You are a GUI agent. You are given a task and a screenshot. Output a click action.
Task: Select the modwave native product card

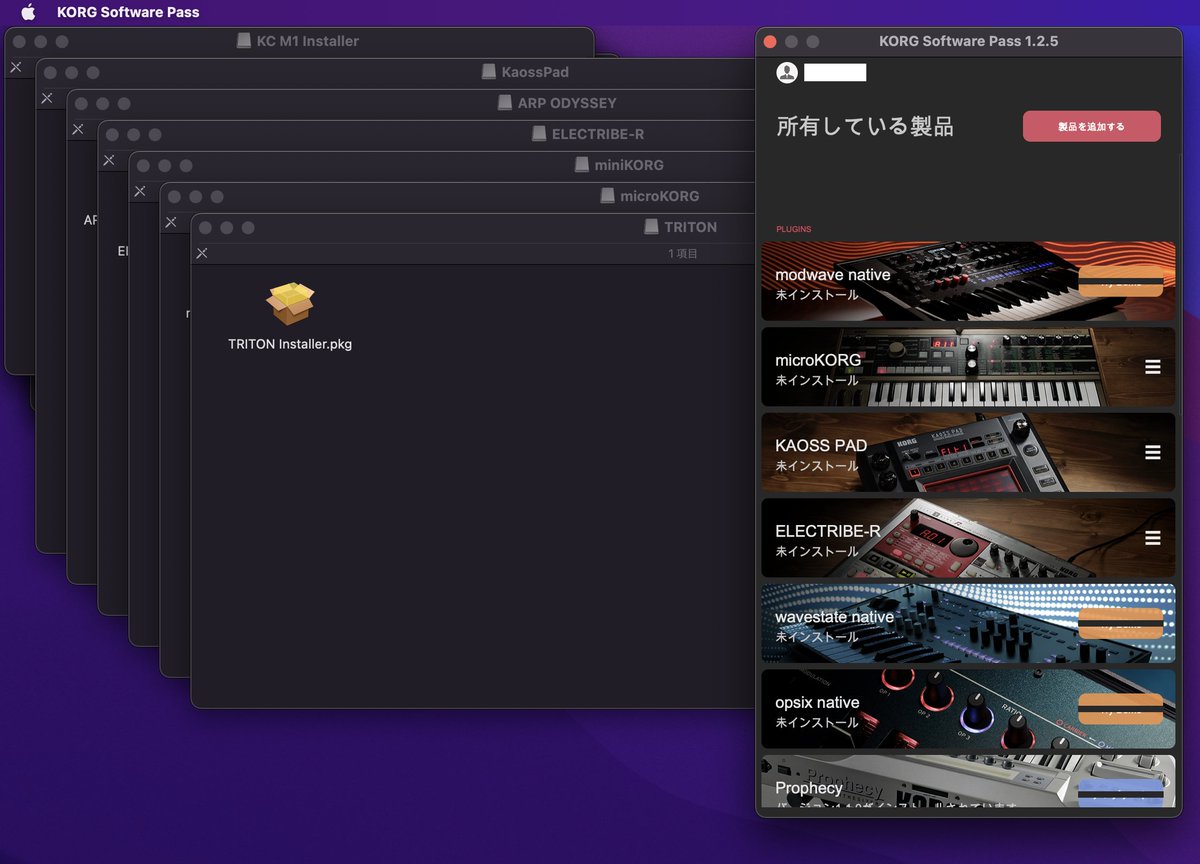[968, 281]
